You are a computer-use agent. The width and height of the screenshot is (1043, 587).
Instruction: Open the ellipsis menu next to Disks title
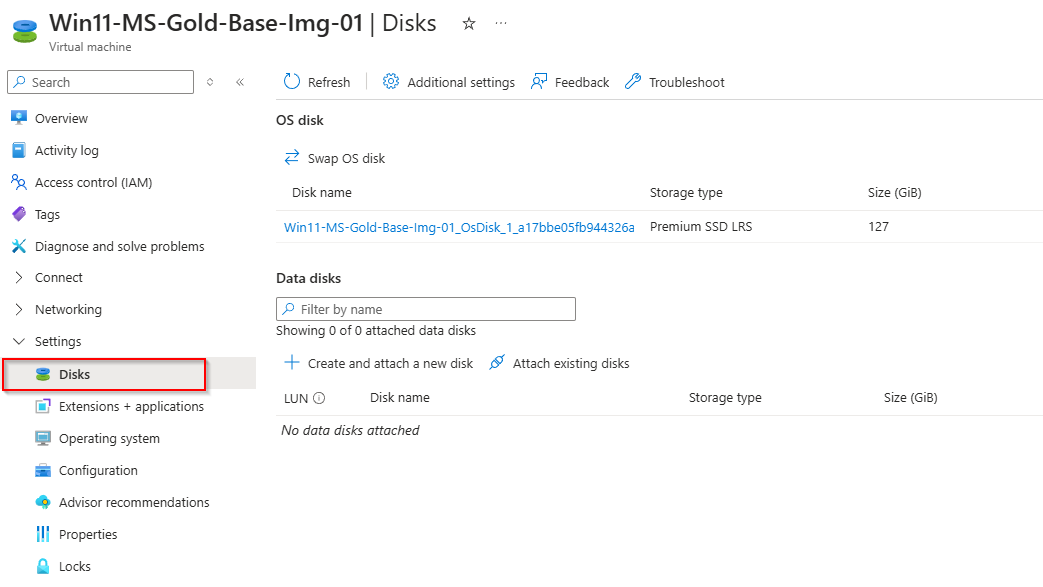coord(500,23)
